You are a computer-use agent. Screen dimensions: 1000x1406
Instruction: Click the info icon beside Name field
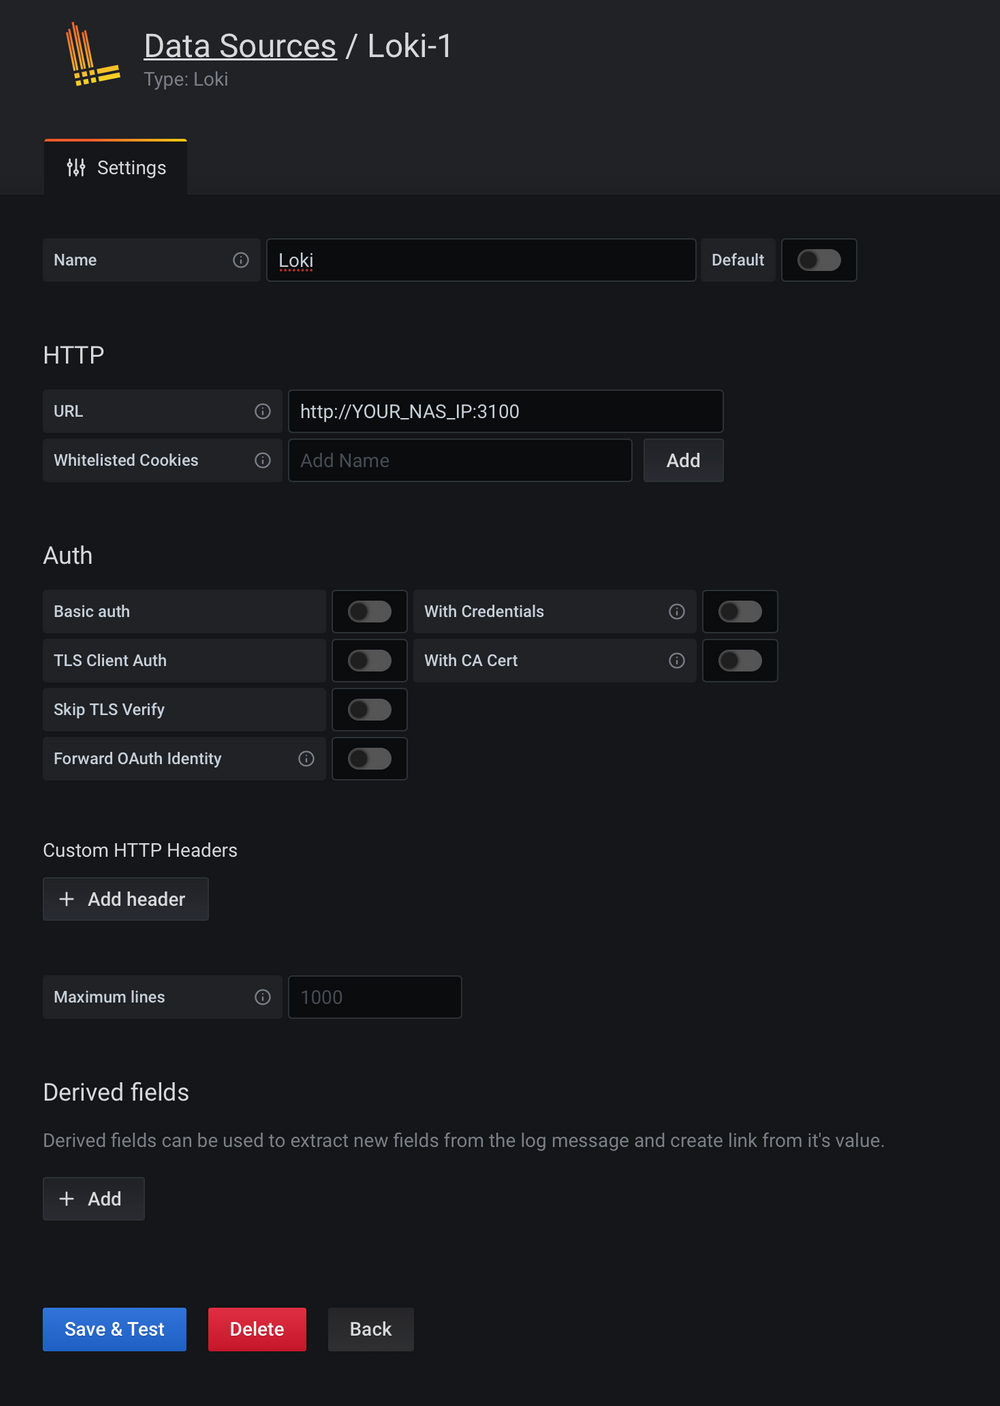pyautogui.click(x=240, y=260)
